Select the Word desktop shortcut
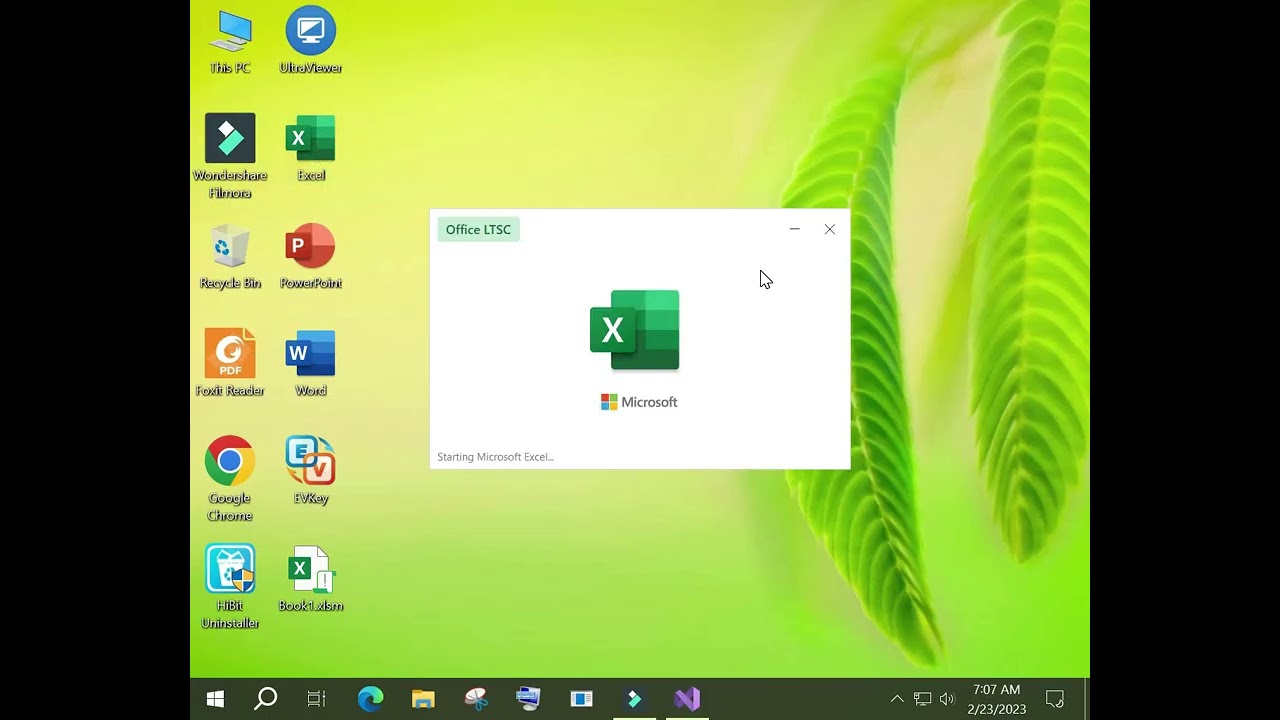 pos(310,363)
